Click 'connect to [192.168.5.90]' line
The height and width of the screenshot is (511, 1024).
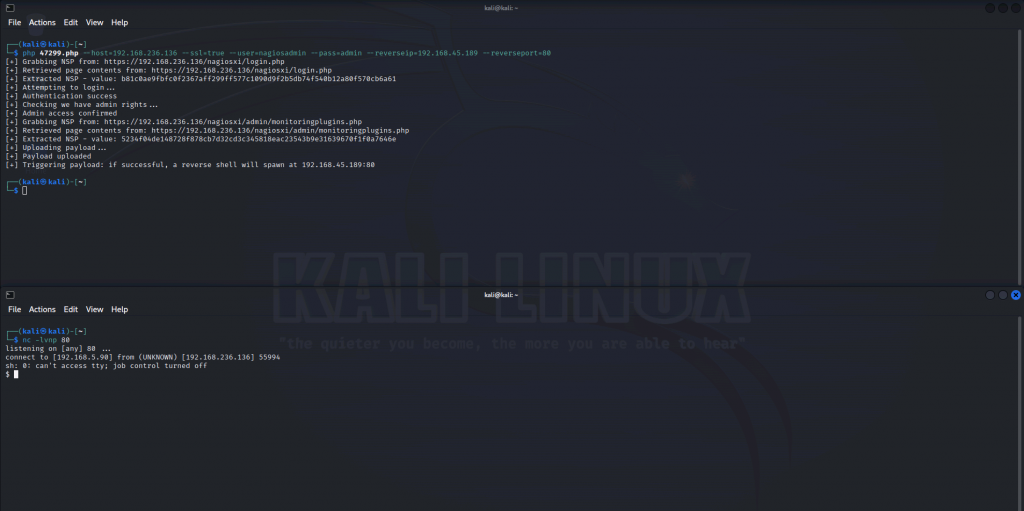coord(143,357)
